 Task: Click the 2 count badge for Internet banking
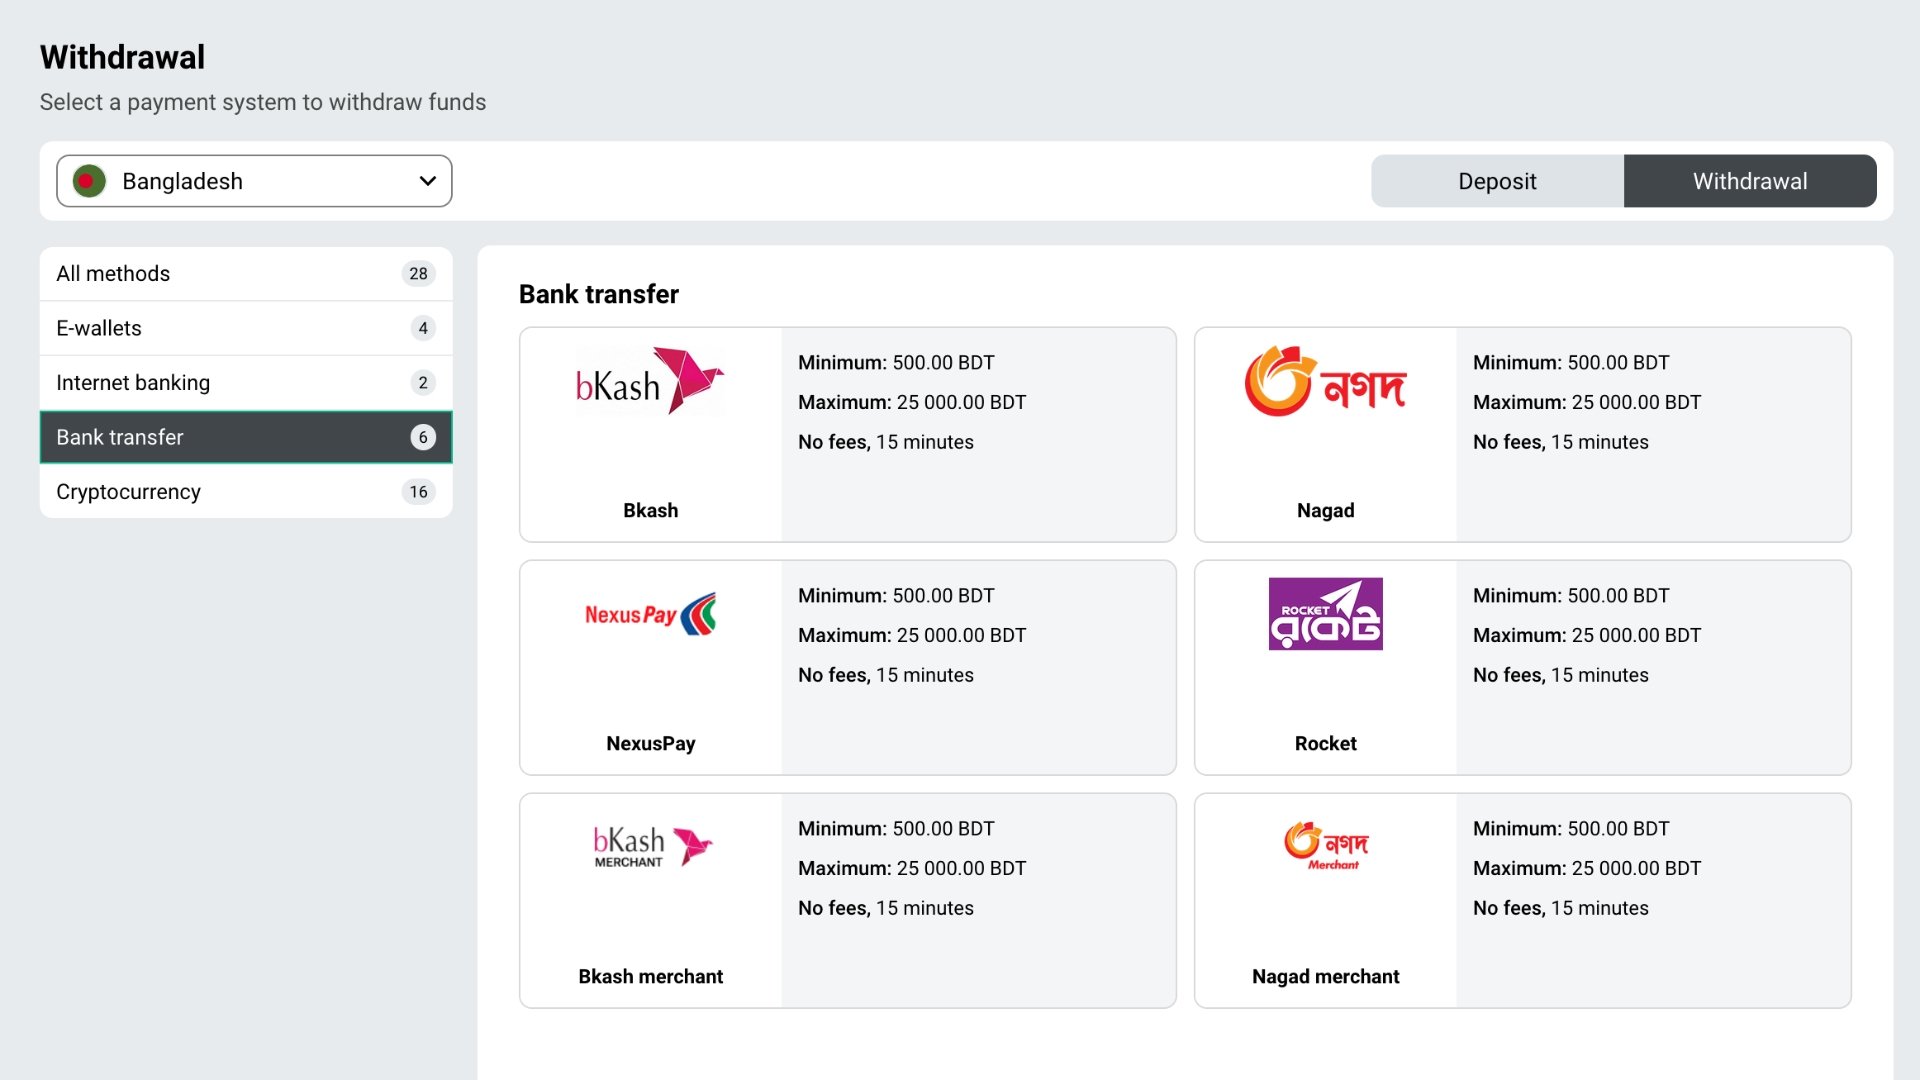pos(423,383)
